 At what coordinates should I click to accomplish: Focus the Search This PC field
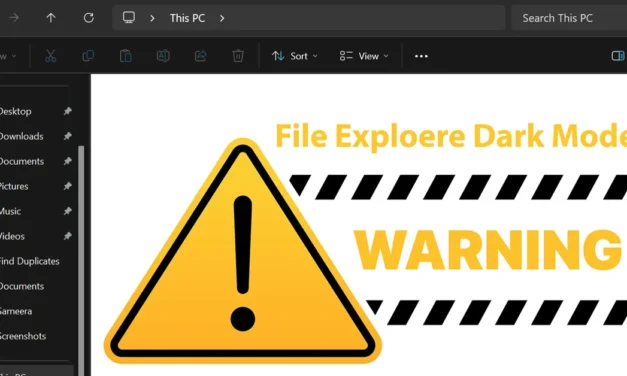click(569, 18)
